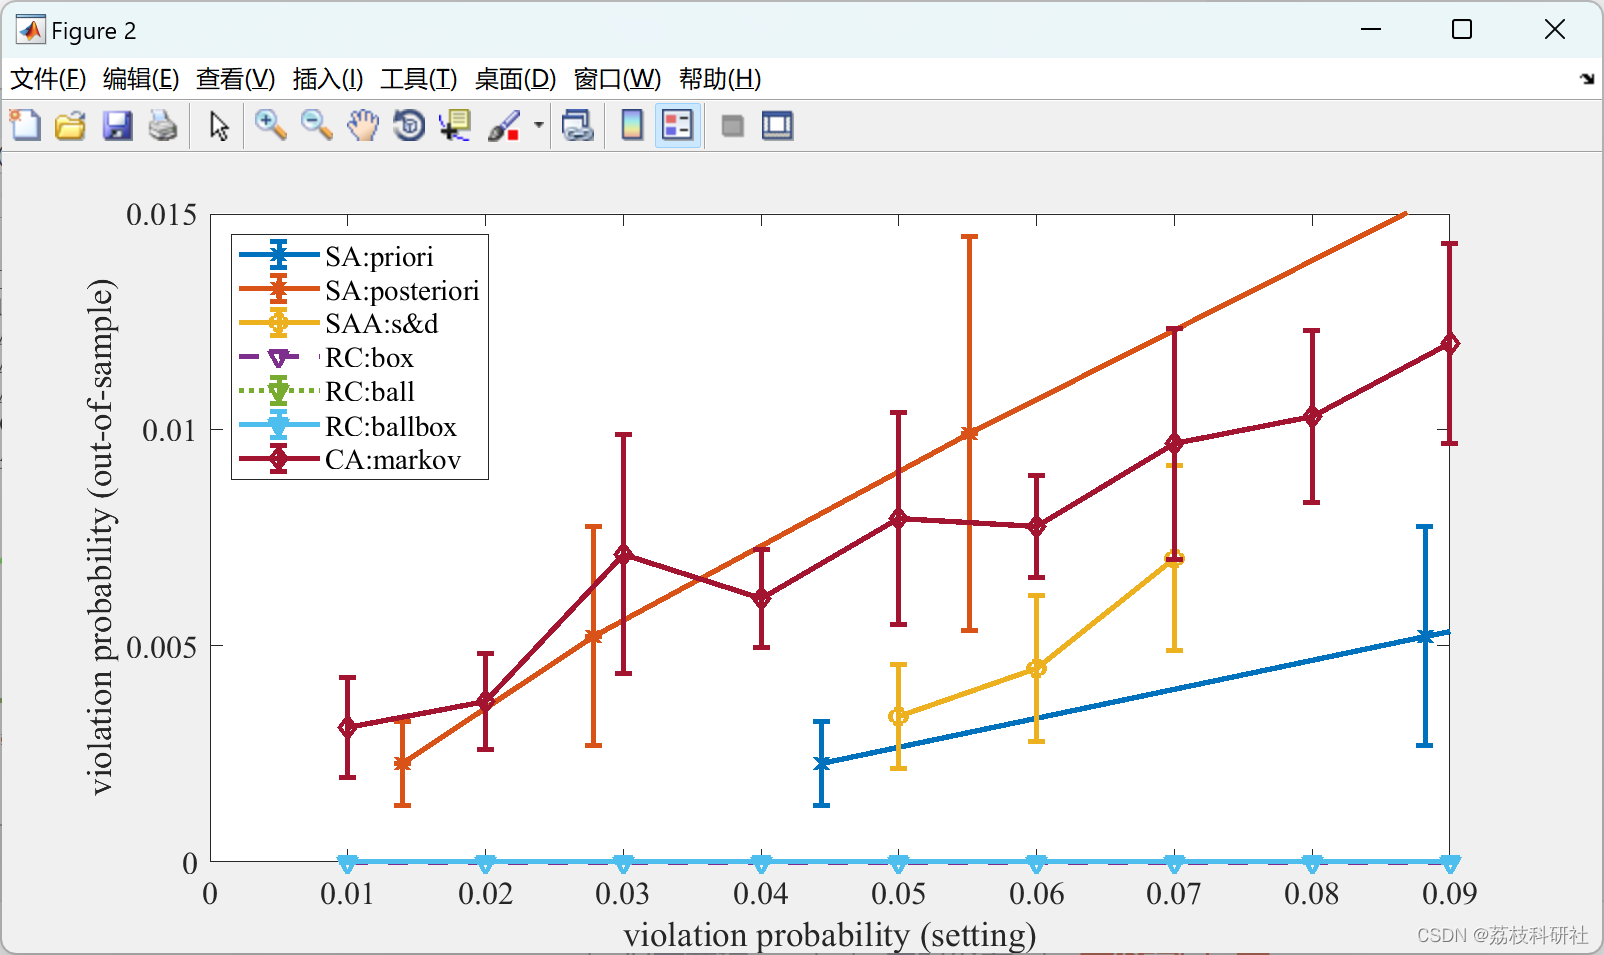Open the 文件(F) menu
The image size is (1604, 955).
tap(47, 79)
